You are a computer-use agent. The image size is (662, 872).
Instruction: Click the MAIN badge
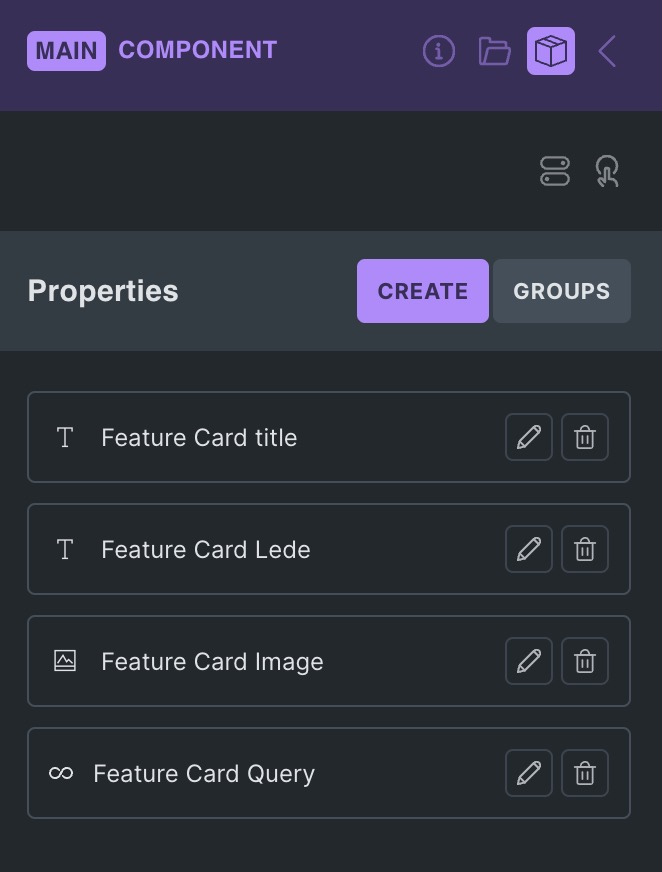pyautogui.click(x=65, y=51)
